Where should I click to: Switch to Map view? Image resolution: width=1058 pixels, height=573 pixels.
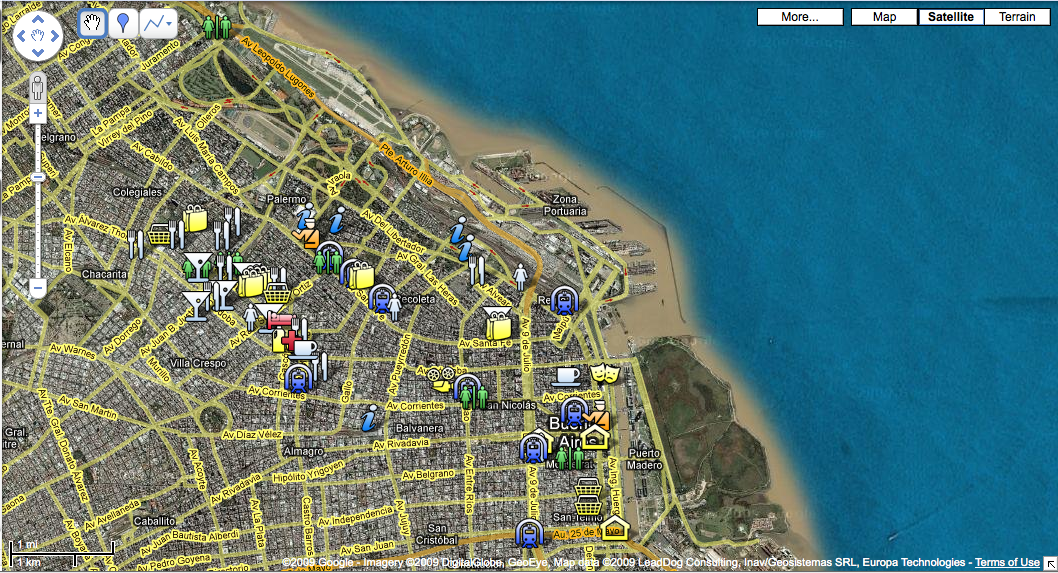pos(884,17)
